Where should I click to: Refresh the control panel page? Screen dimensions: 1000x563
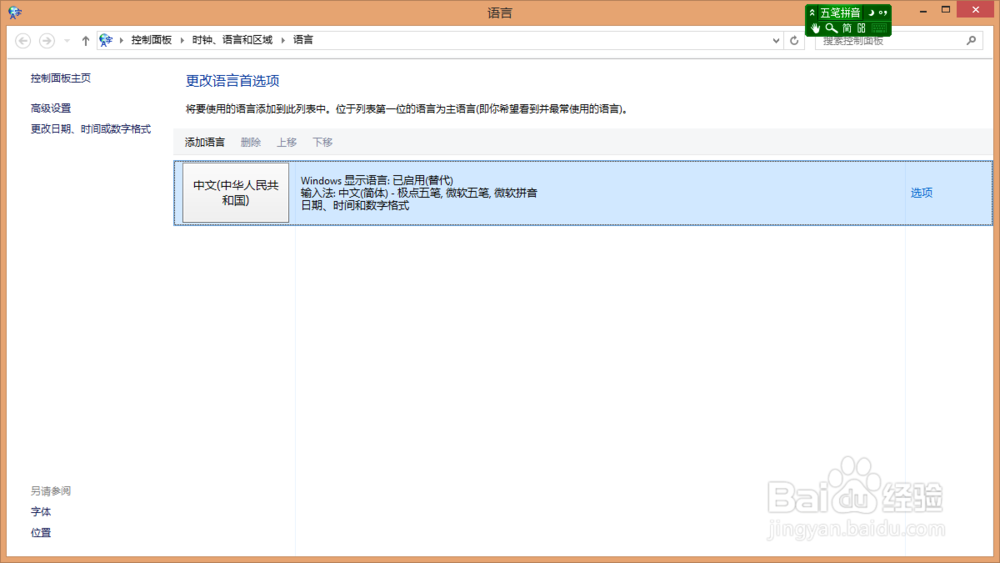coord(794,41)
